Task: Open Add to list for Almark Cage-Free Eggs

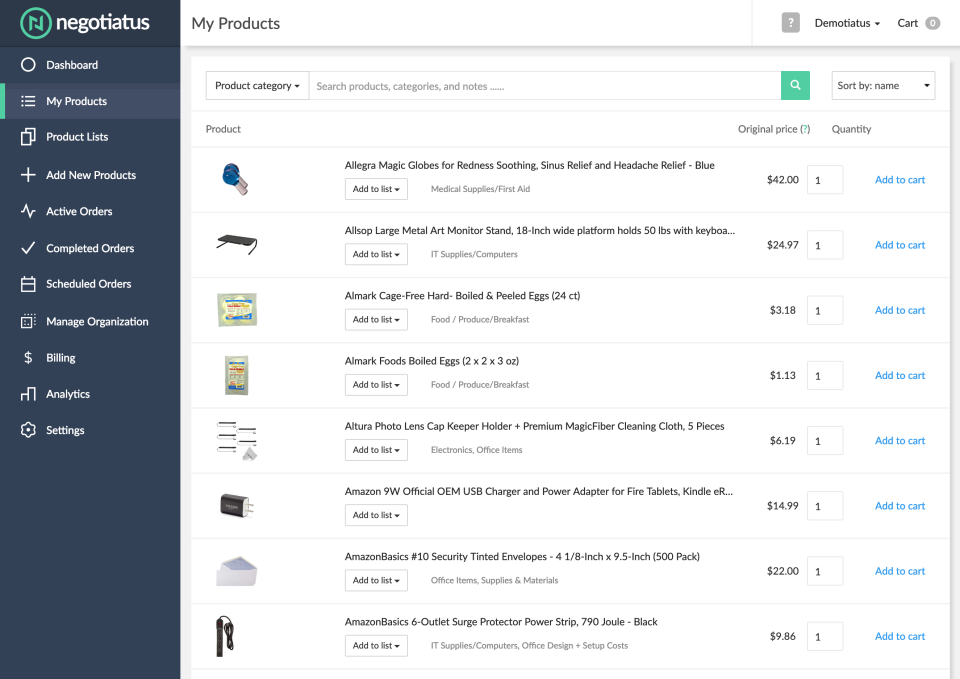Action: [x=376, y=319]
